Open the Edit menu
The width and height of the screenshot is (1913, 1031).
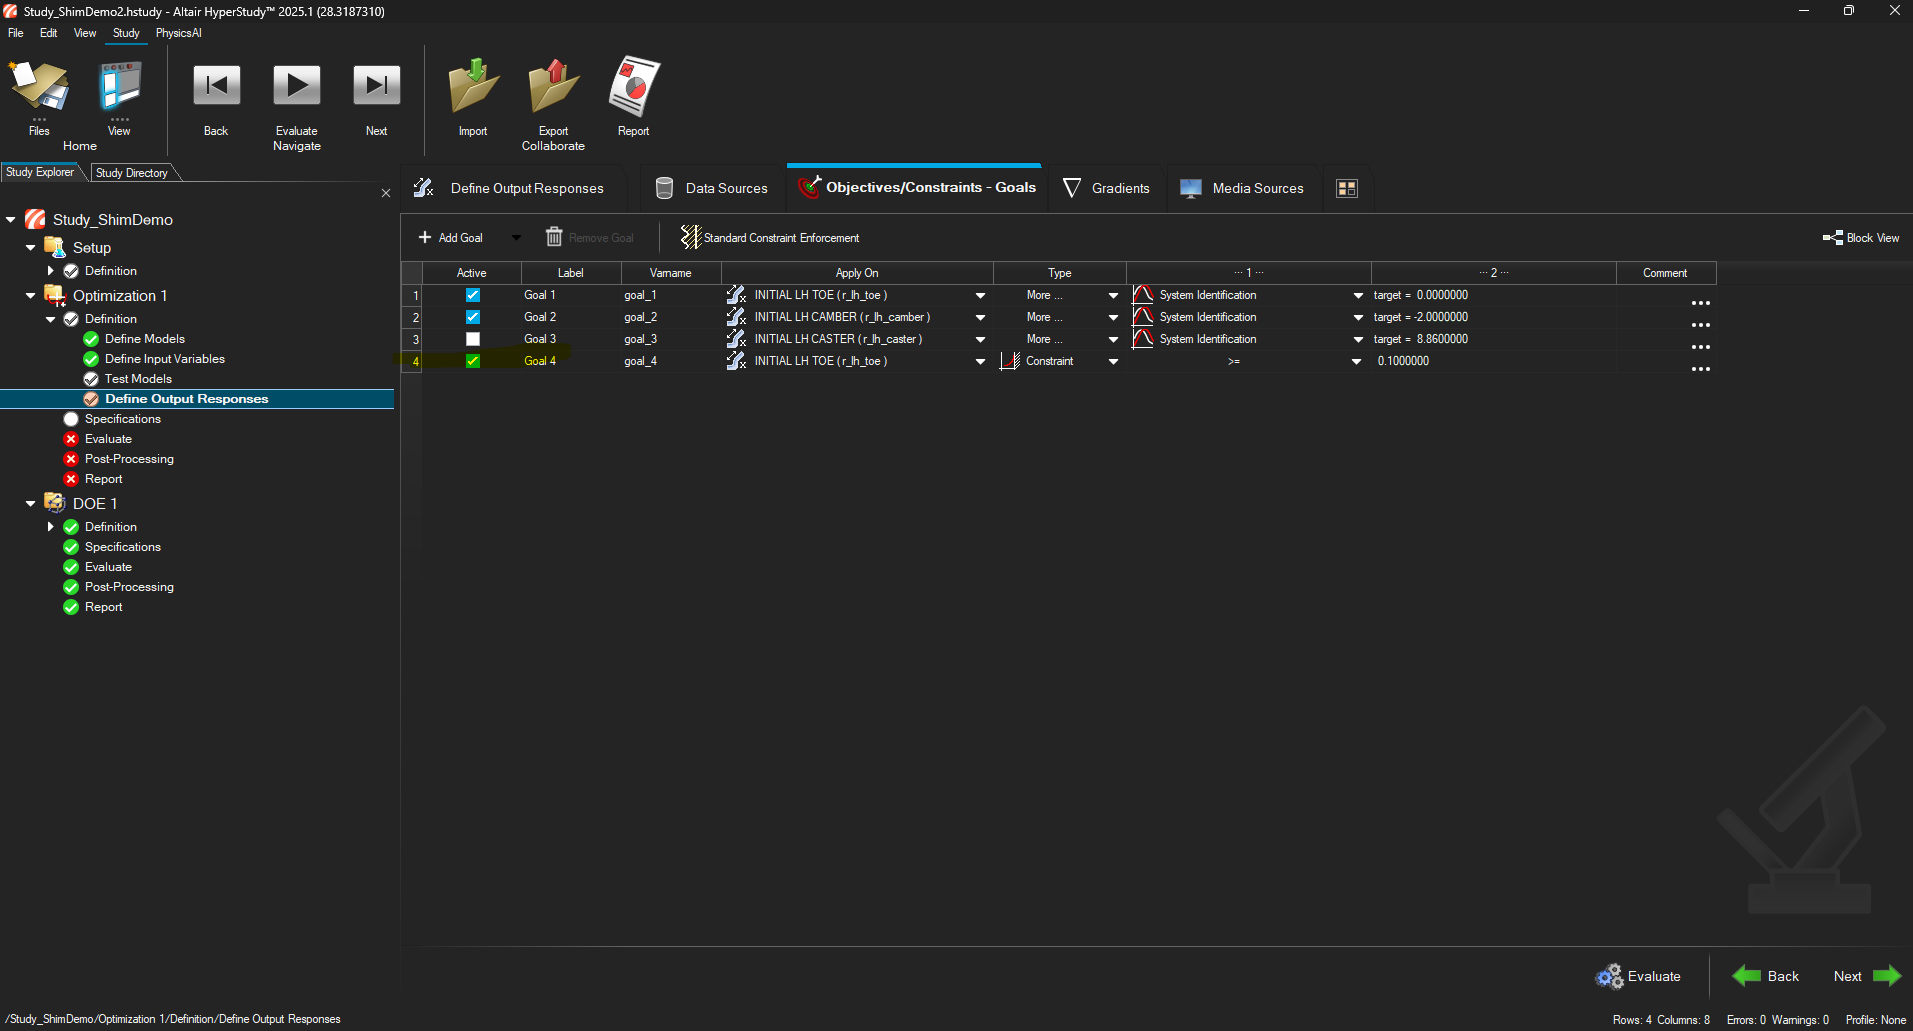tap(48, 33)
